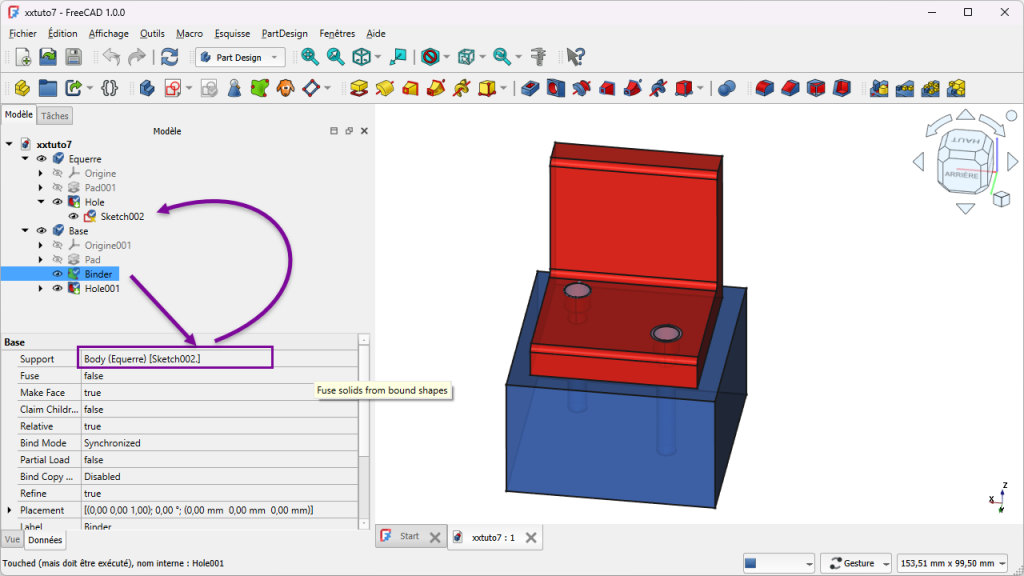Image resolution: width=1024 pixels, height=576 pixels.
Task: Toggle visibility eye of Equerre body
Action: click(x=42, y=159)
